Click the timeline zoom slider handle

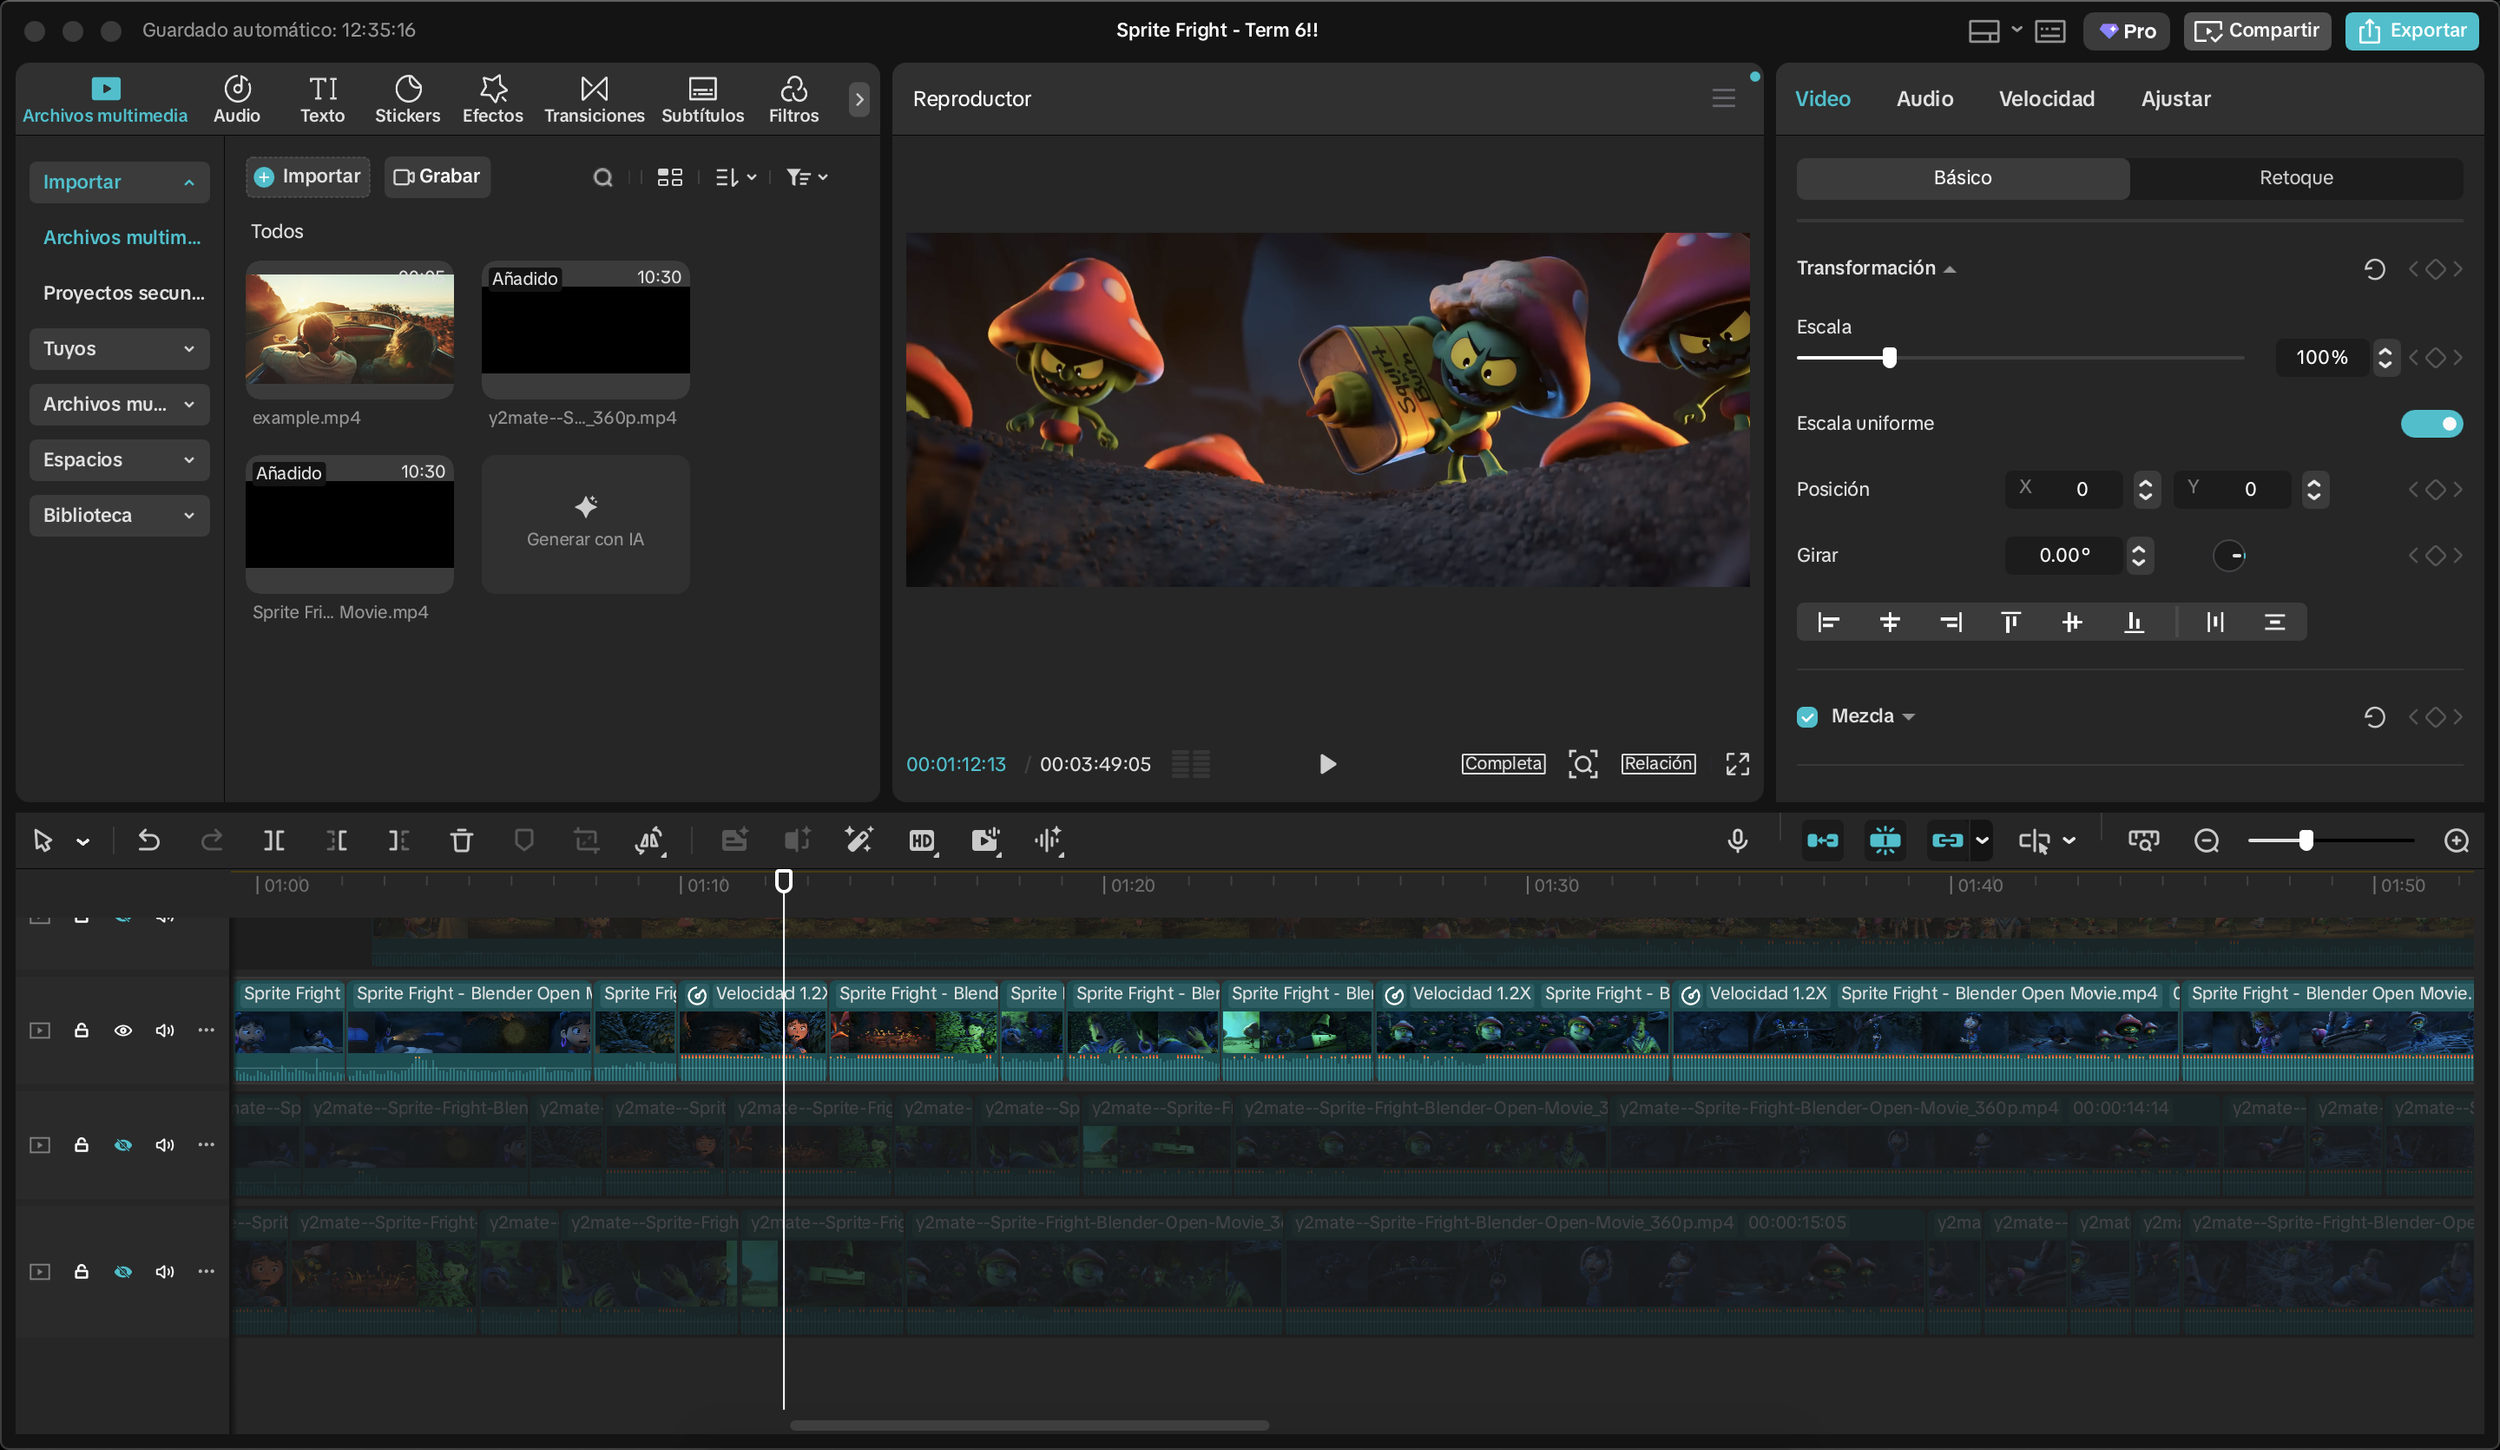2305,841
